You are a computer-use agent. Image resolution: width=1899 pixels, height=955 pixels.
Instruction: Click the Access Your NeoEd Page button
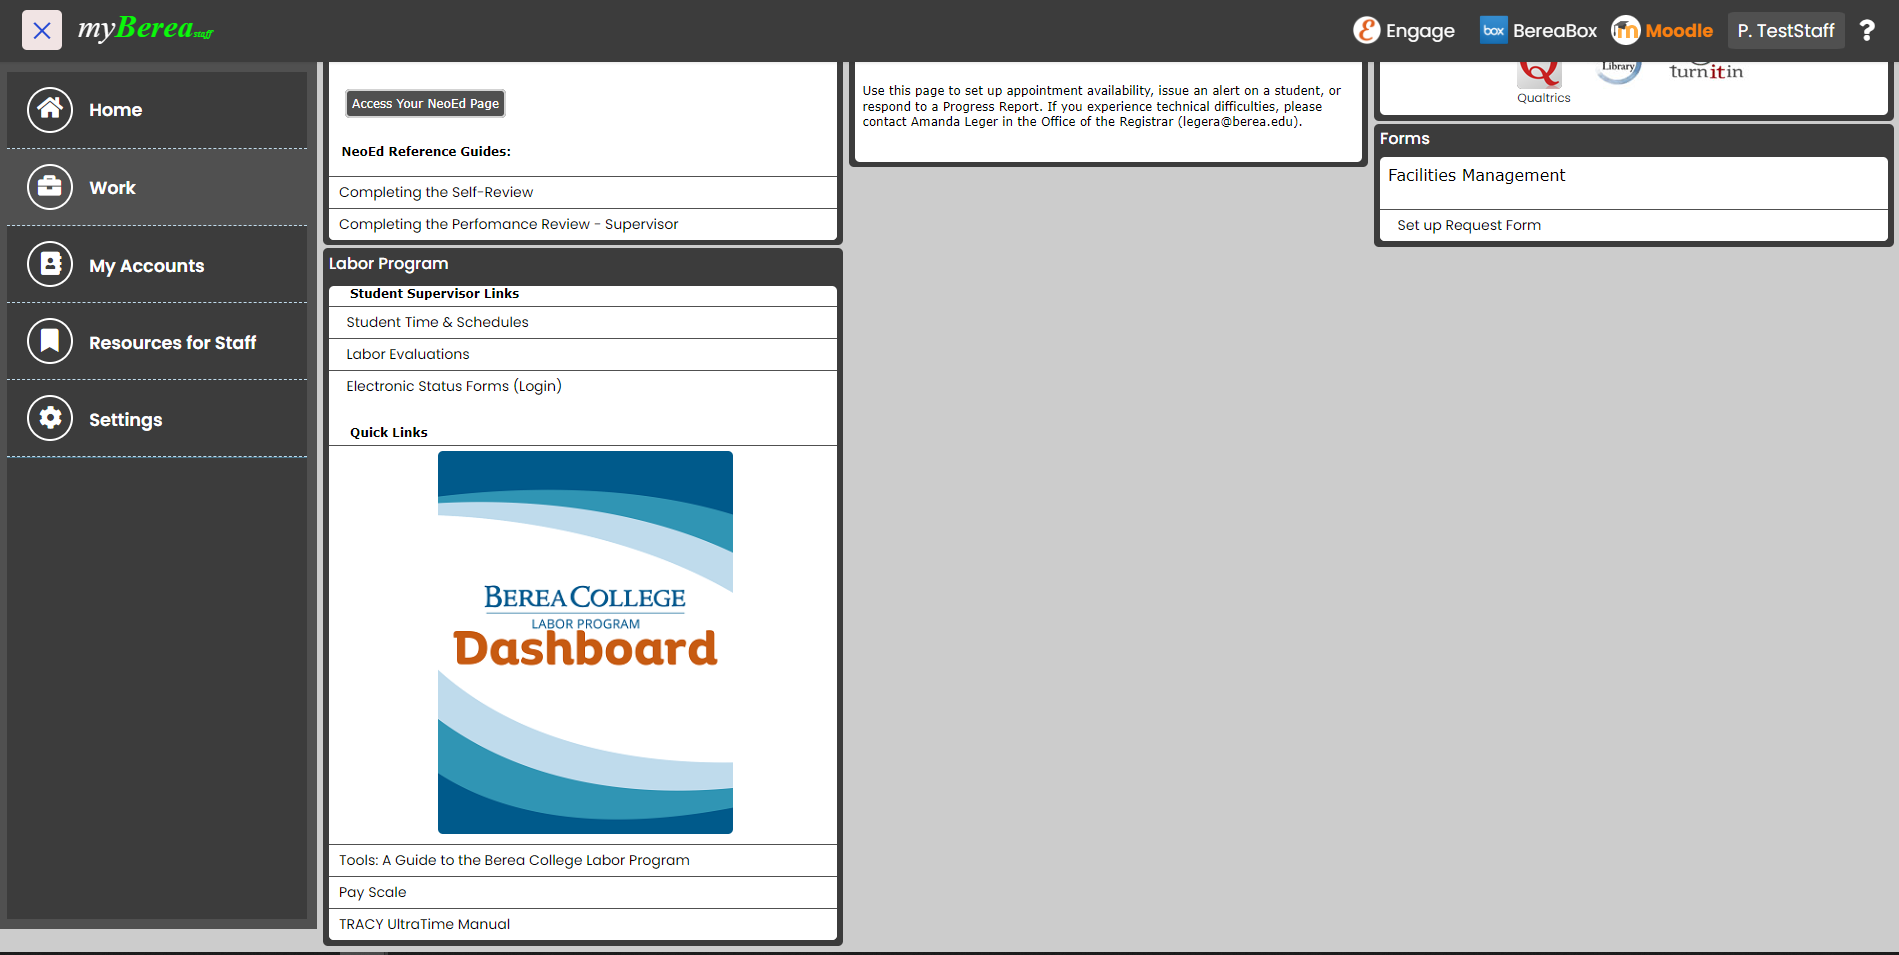click(425, 104)
